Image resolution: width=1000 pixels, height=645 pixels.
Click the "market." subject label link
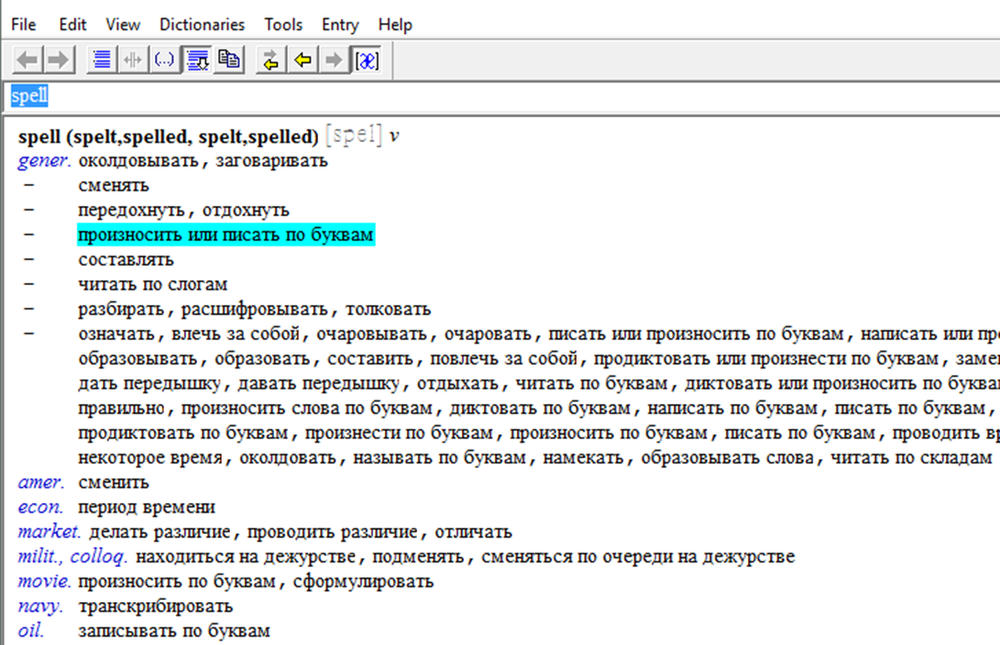pos(49,531)
